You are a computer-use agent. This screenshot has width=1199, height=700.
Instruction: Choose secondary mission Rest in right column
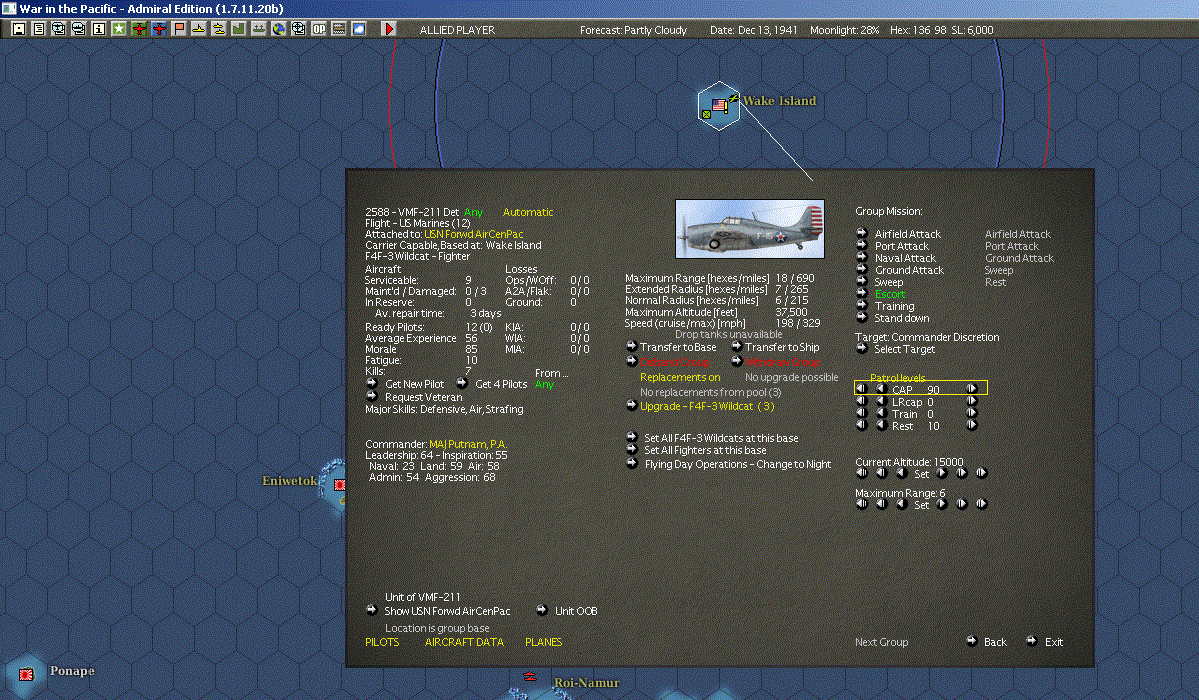click(996, 282)
